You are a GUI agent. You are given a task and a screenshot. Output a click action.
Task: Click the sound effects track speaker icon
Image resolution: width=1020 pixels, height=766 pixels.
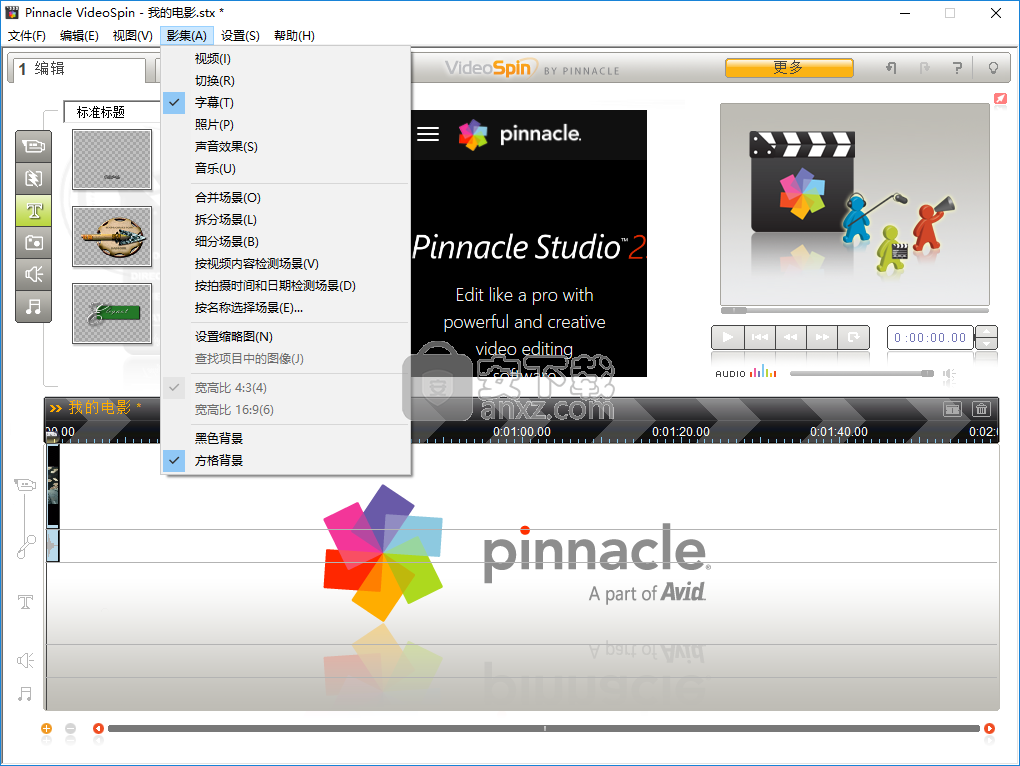coord(25,661)
